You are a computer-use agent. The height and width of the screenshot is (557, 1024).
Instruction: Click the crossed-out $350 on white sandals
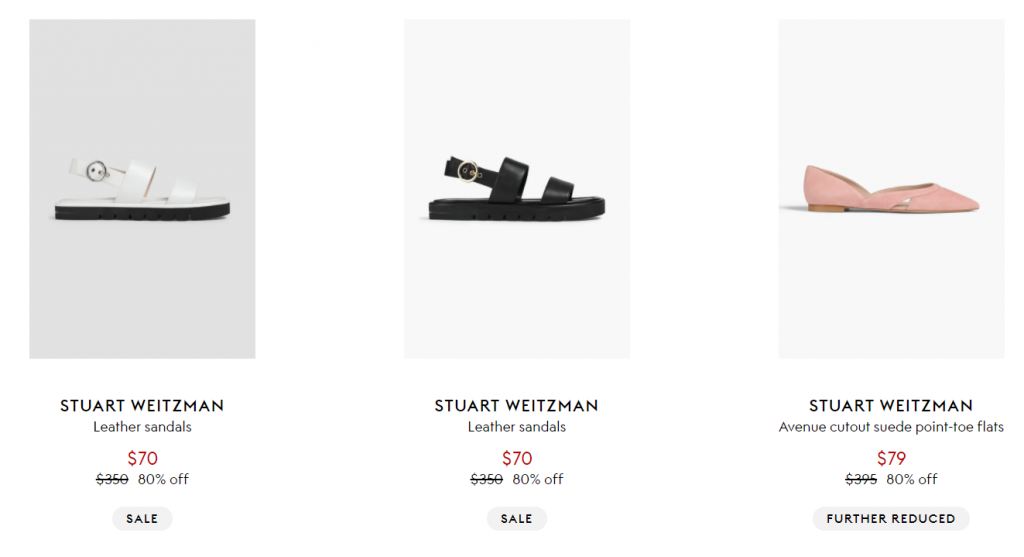point(112,479)
